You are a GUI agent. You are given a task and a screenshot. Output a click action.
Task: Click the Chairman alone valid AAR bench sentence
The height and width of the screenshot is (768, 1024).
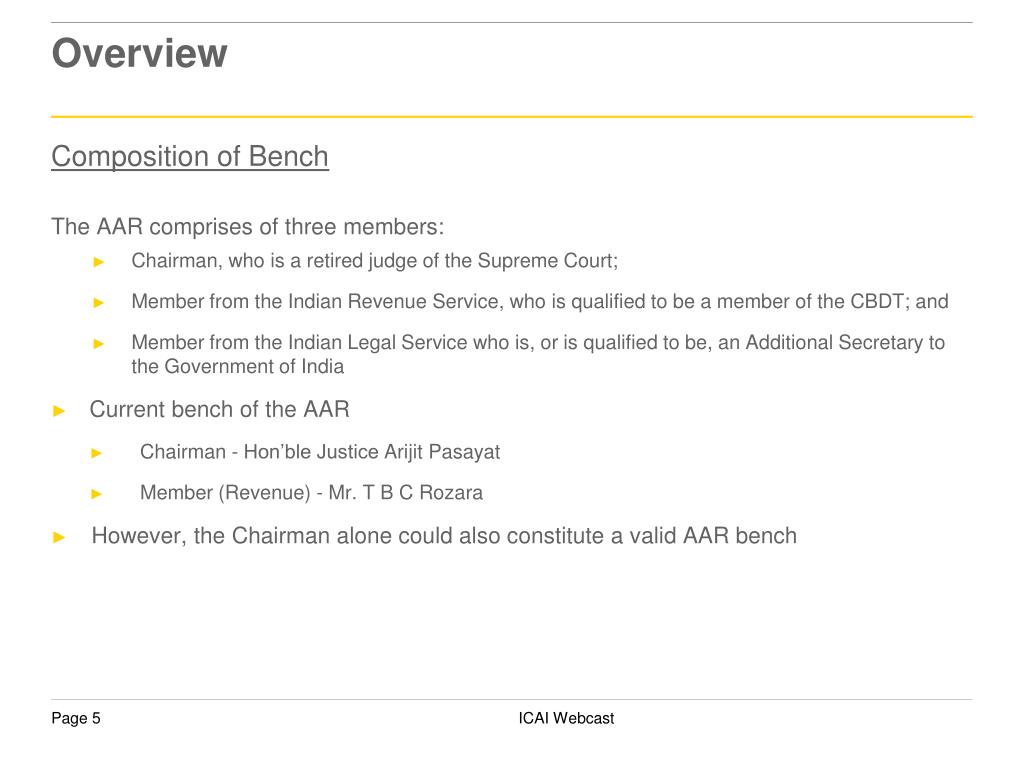pos(444,536)
